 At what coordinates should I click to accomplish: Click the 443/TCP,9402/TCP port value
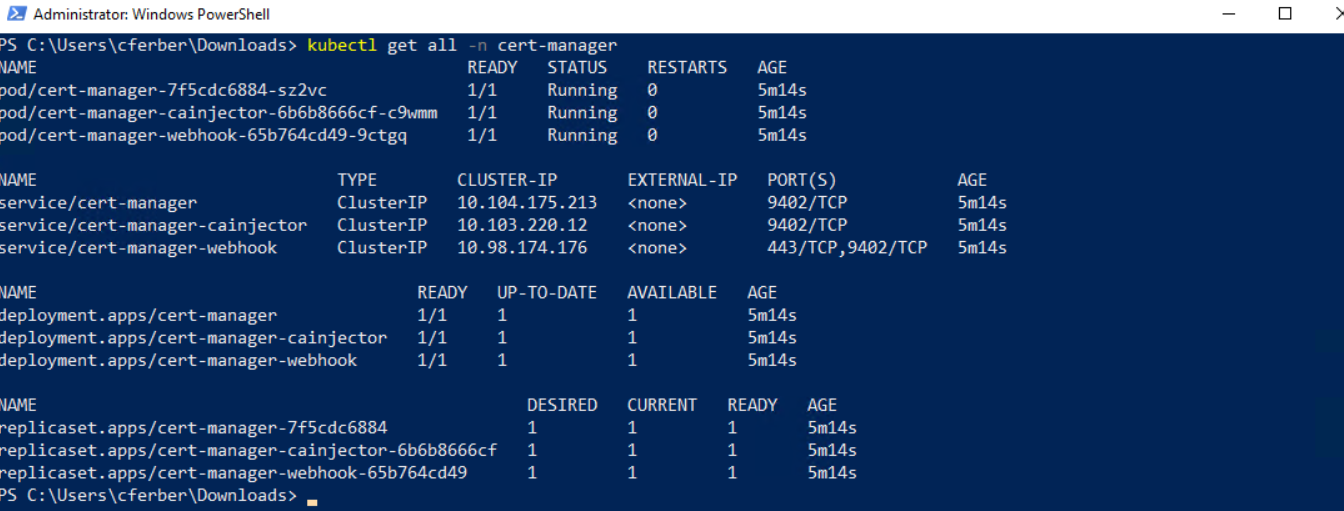[x=847, y=247]
